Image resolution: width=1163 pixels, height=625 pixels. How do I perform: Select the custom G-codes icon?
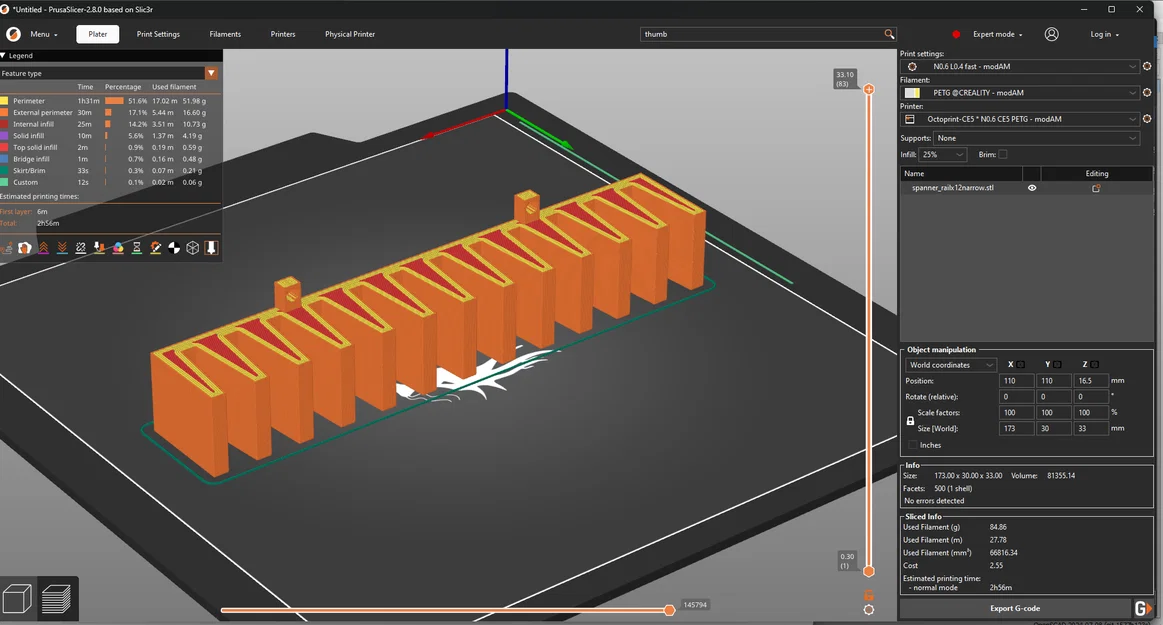(x=155, y=247)
